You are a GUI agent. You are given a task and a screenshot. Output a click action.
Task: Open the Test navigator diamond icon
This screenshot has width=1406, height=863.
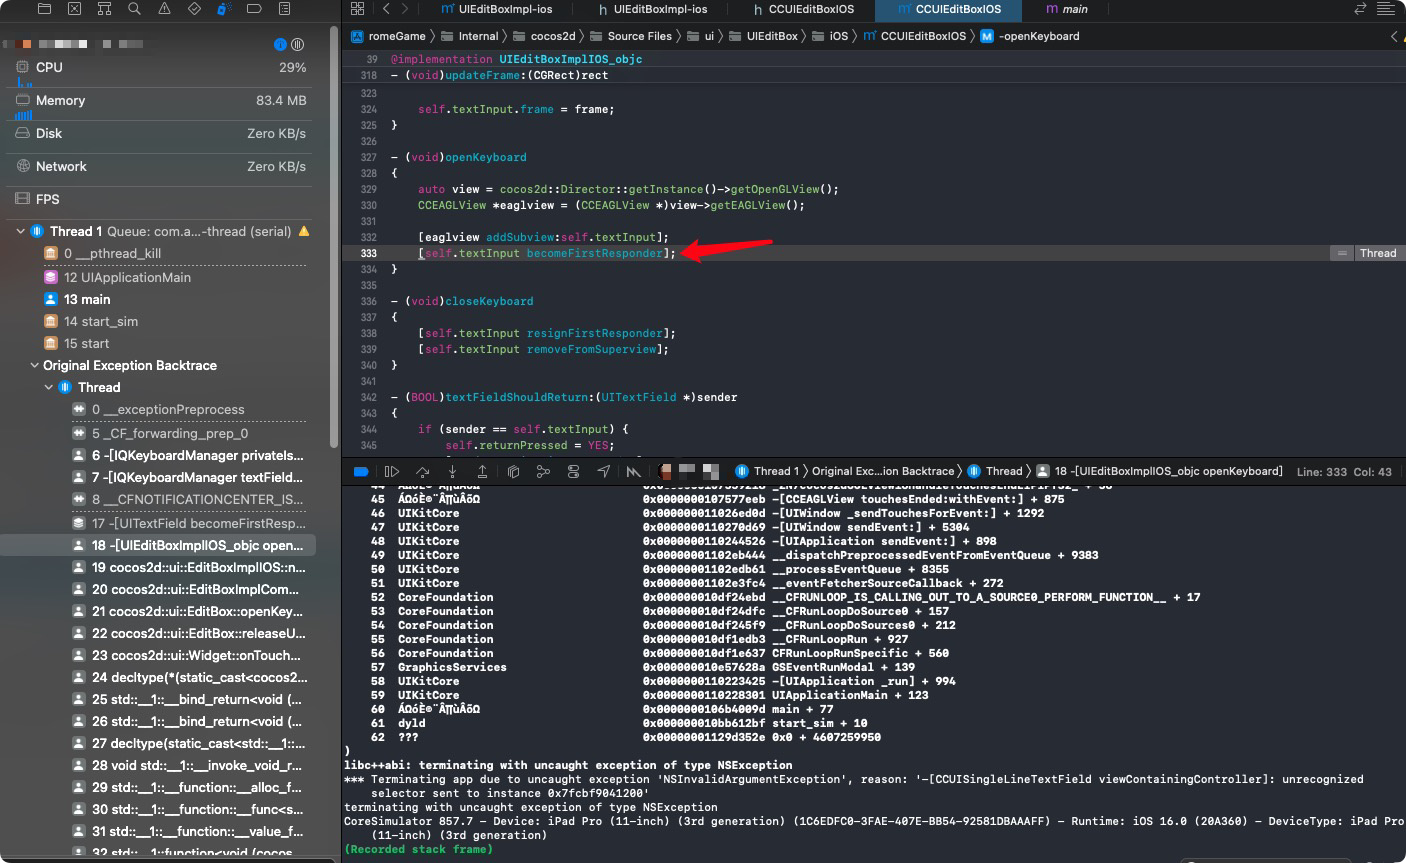(194, 9)
